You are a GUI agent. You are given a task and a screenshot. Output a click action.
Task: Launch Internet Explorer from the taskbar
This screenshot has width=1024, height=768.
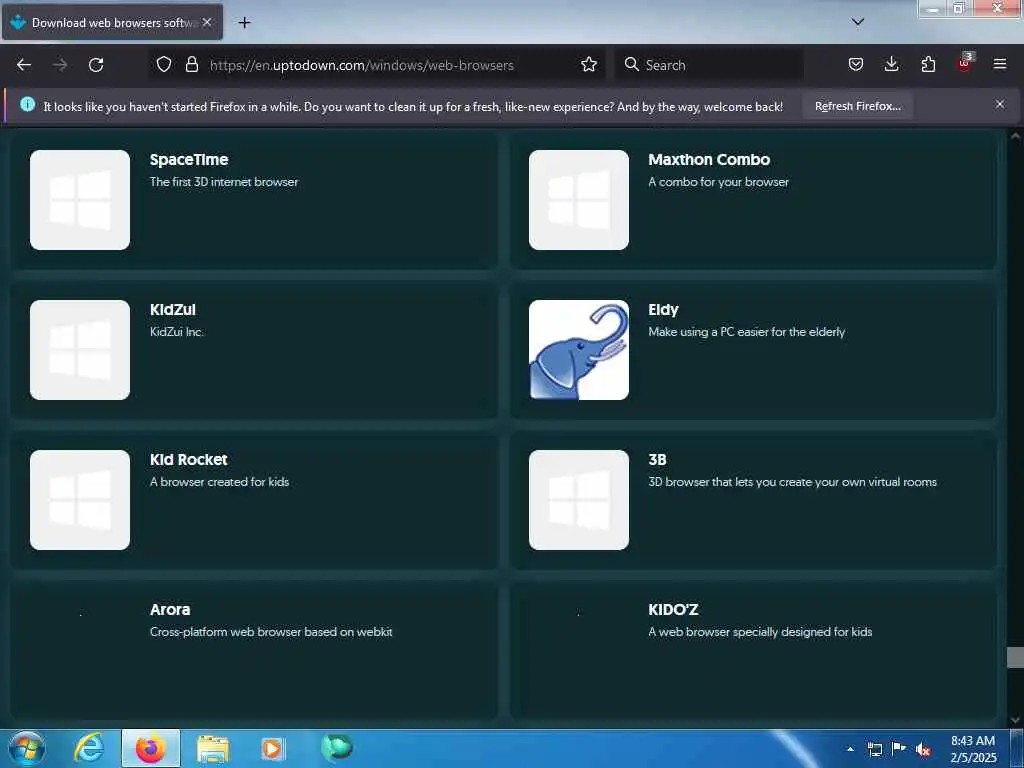(88, 748)
